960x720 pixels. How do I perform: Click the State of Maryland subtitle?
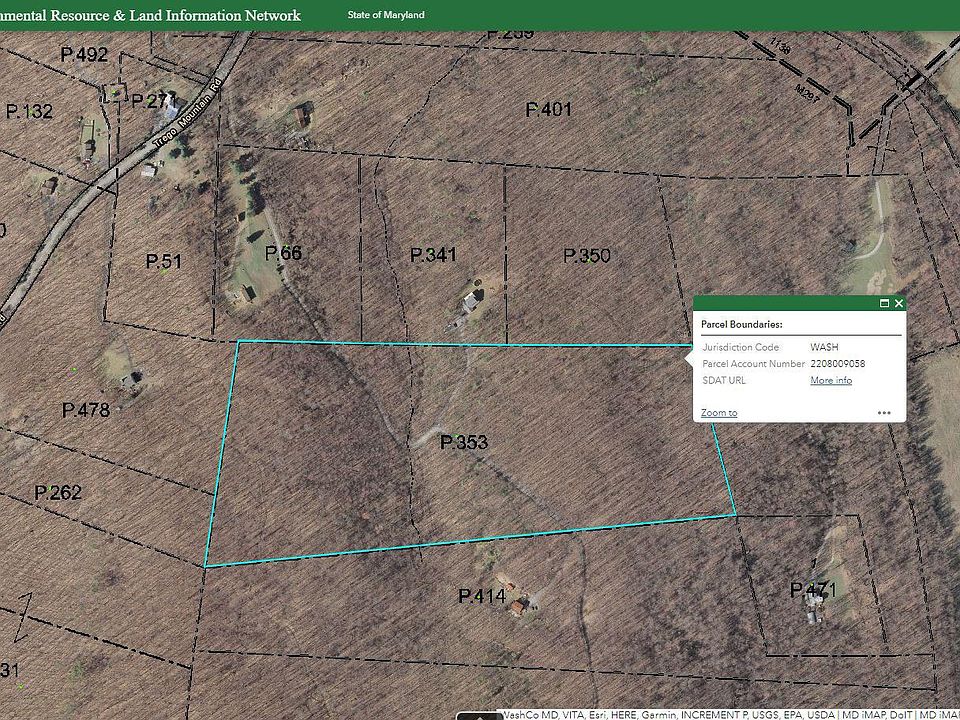tap(386, 16)
